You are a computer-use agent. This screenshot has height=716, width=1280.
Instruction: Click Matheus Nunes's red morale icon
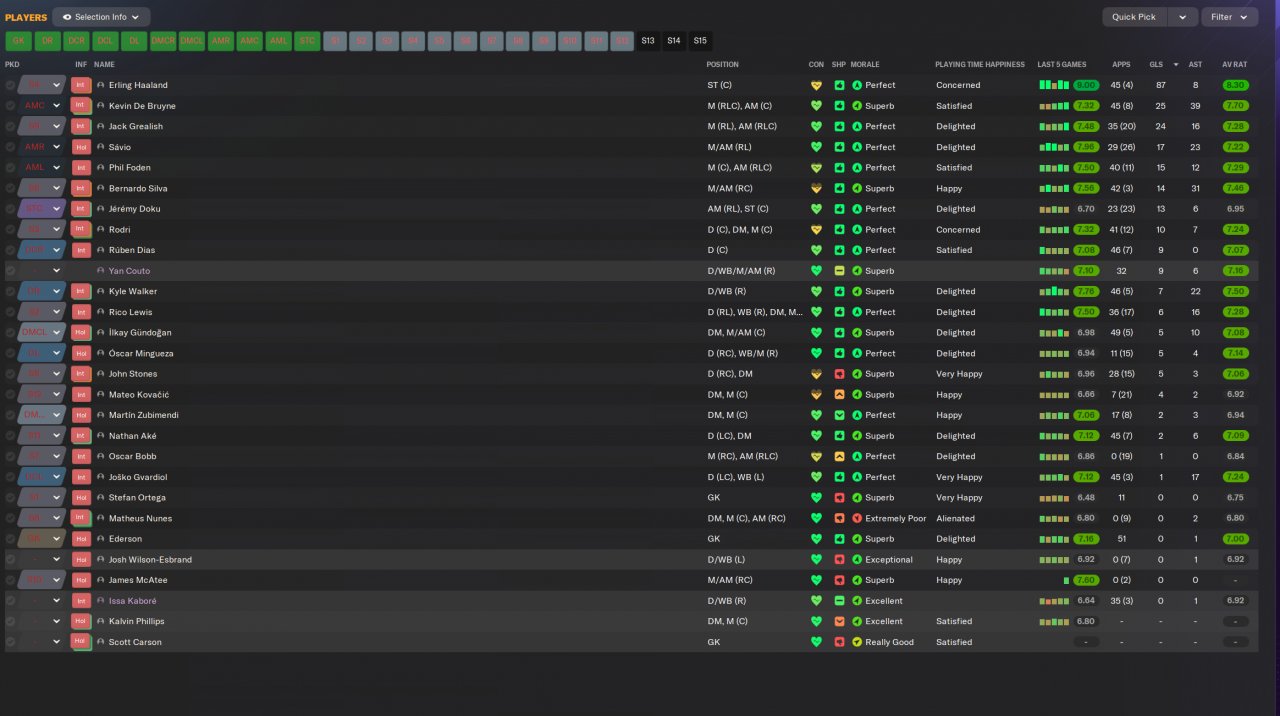(x=857, y=519)
